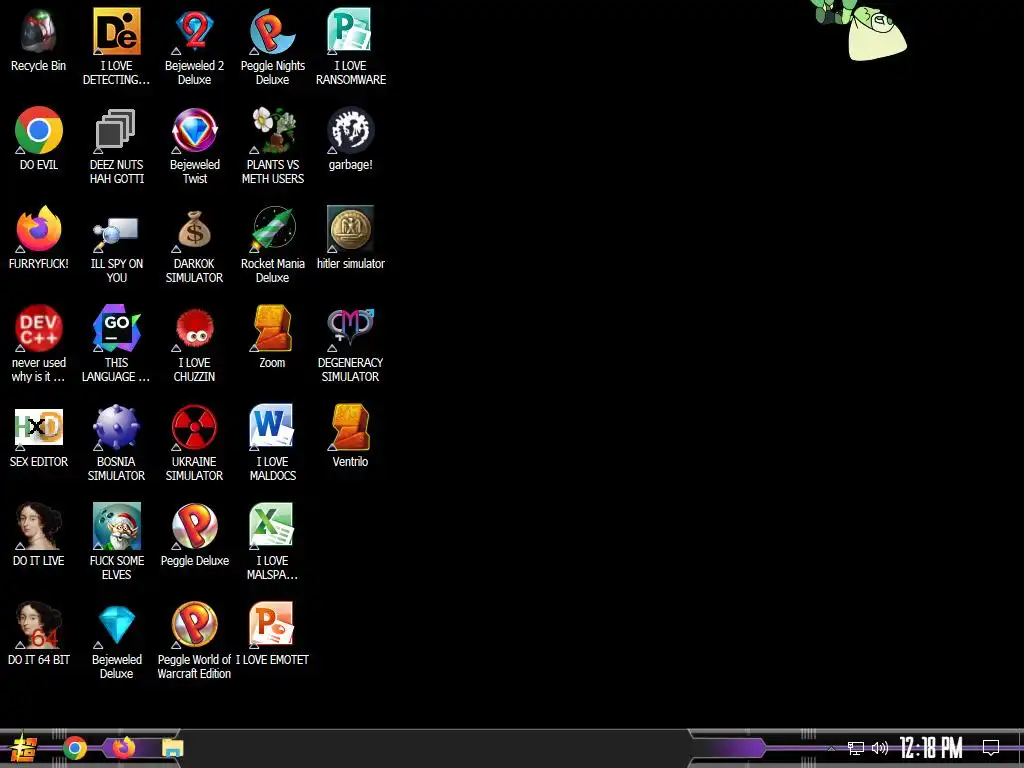Open the network status tray icon
This screenshot has height=768, width=1024.
coord(856,748)
